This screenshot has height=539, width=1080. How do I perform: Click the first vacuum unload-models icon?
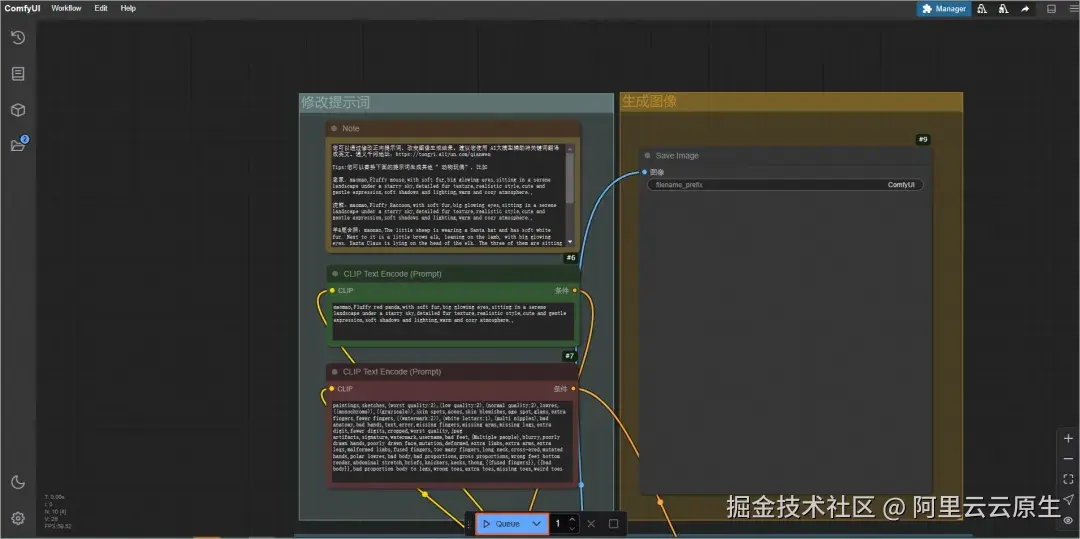point(982,9)
